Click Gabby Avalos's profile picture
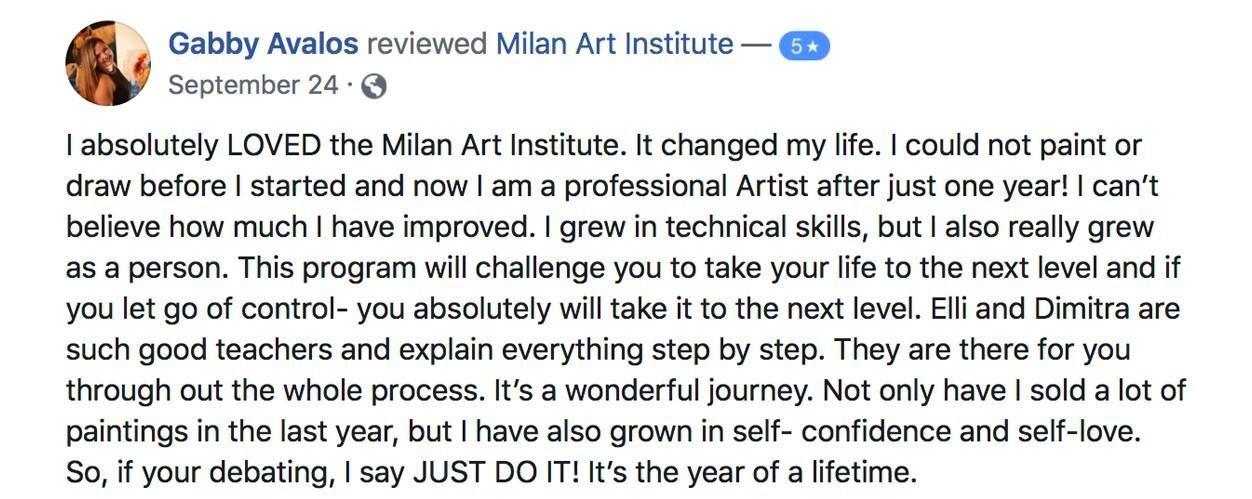The image size is (1252, 499). [x=108, y=62]
